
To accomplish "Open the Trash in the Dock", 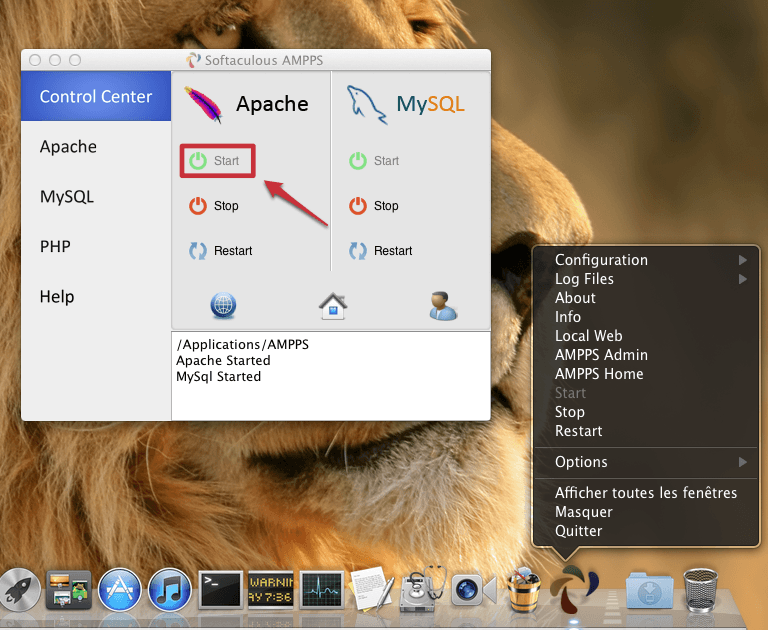I will coord(700,590).
